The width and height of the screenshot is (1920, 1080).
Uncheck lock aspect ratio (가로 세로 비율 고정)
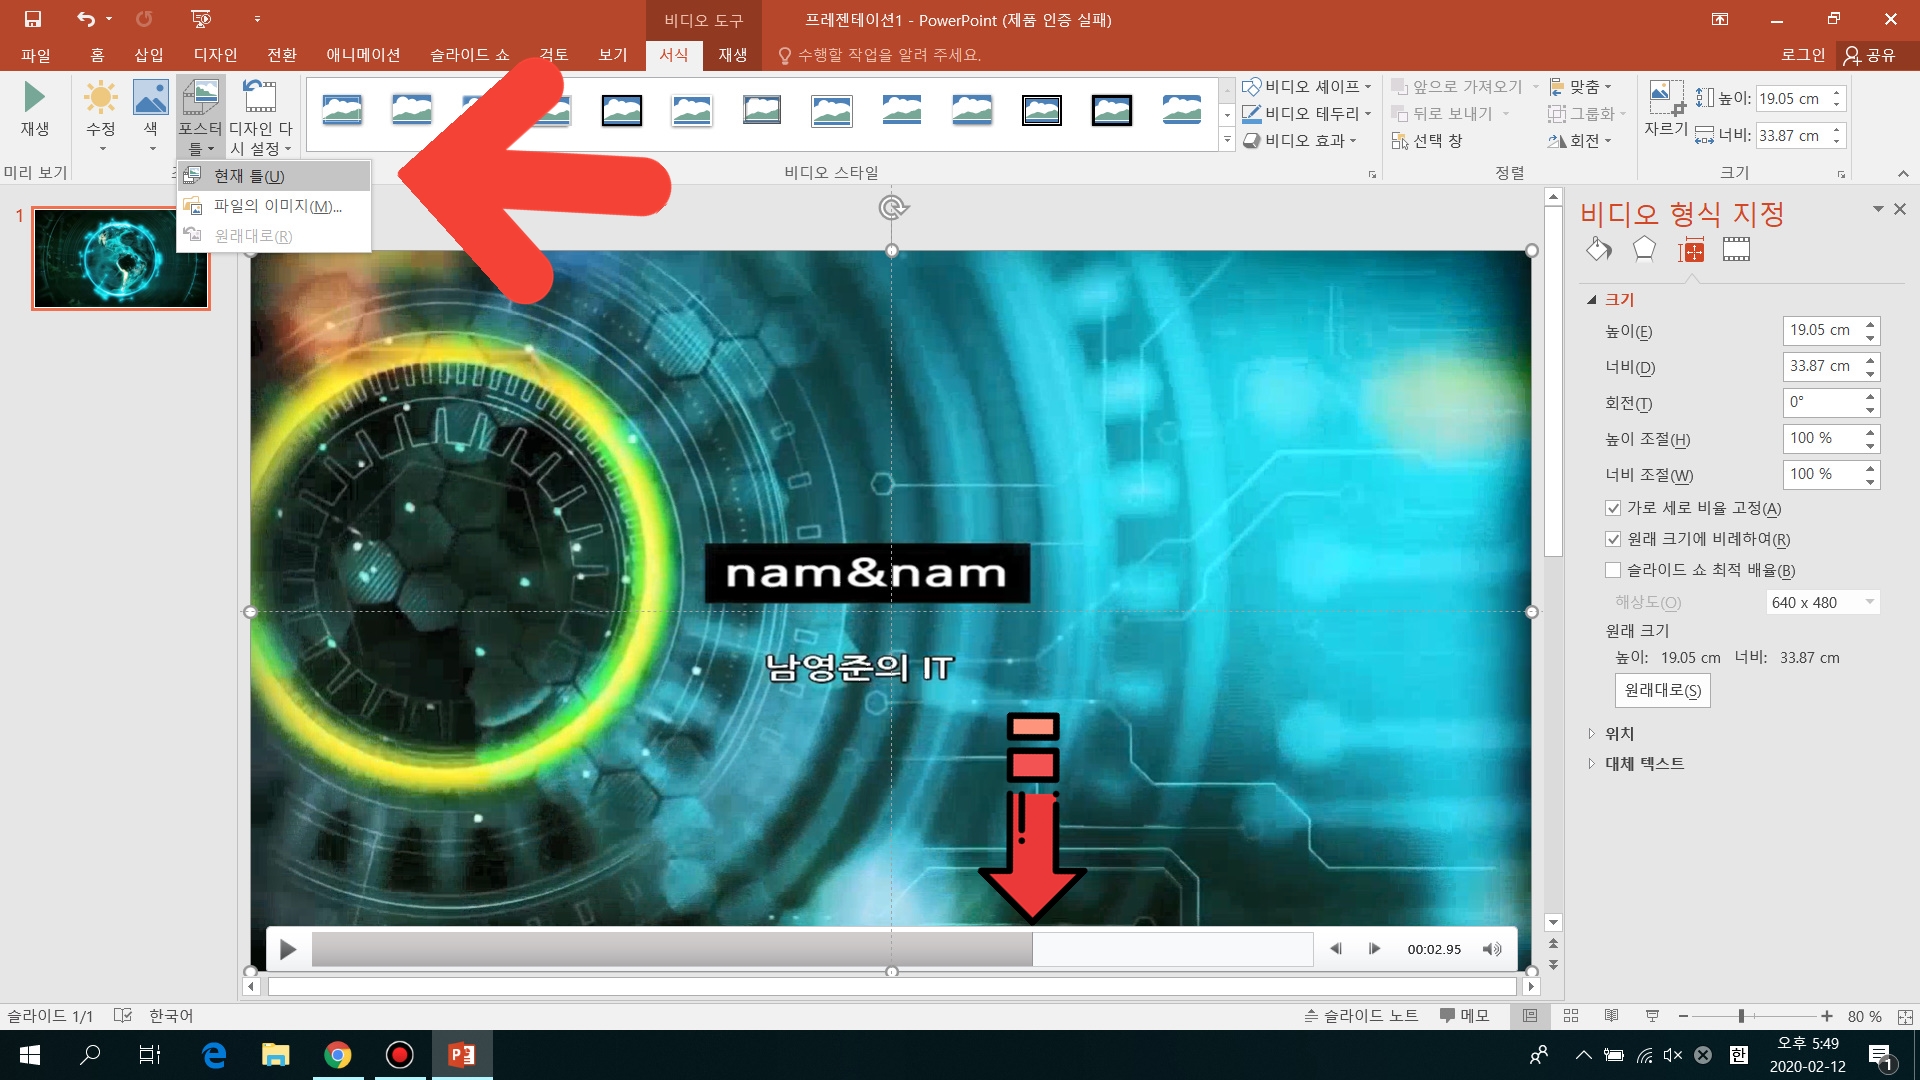point(1612,508)
